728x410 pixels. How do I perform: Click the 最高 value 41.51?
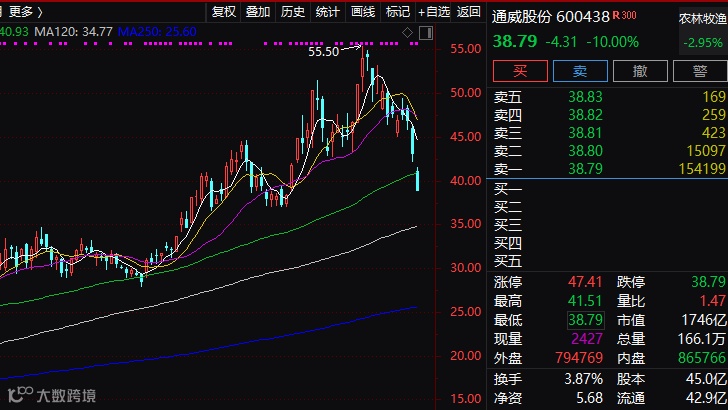(585, 301)
